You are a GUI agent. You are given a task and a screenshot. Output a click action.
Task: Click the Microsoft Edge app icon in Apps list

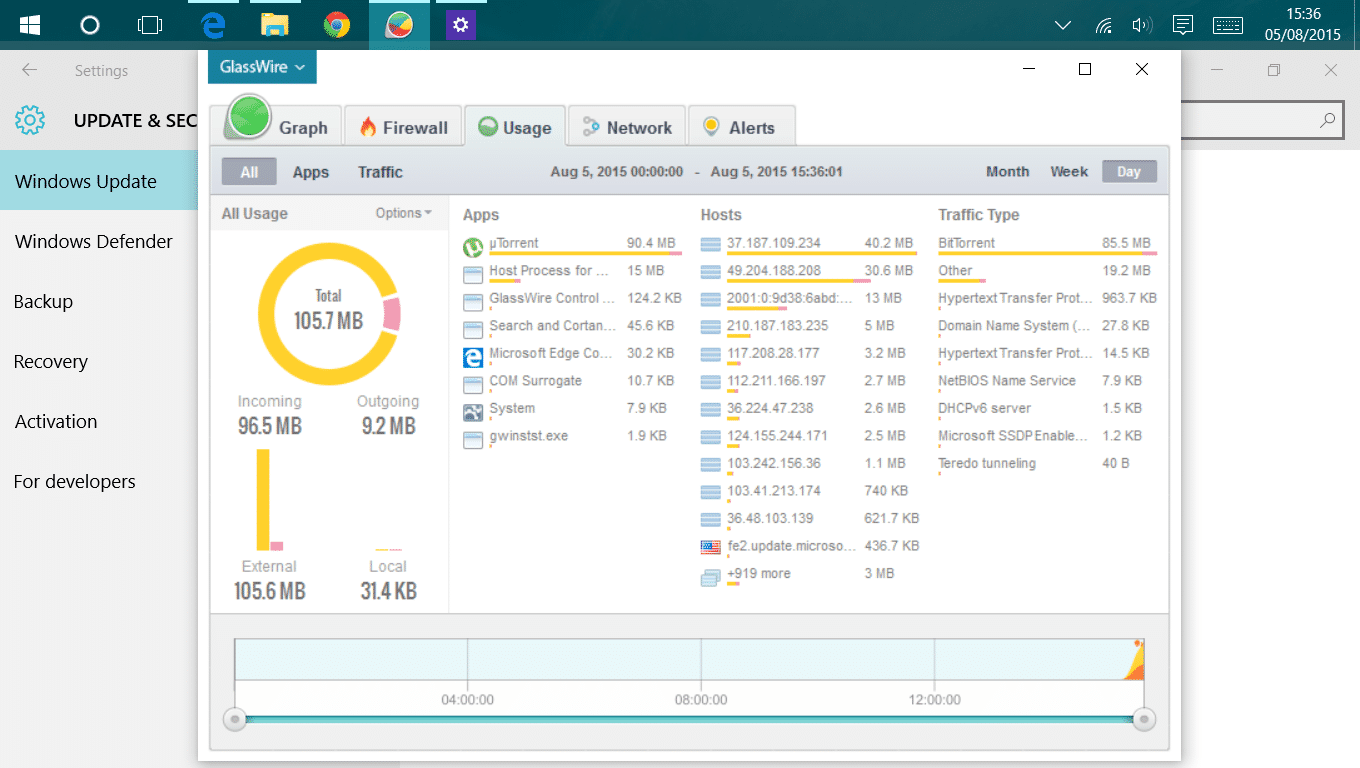473,357
